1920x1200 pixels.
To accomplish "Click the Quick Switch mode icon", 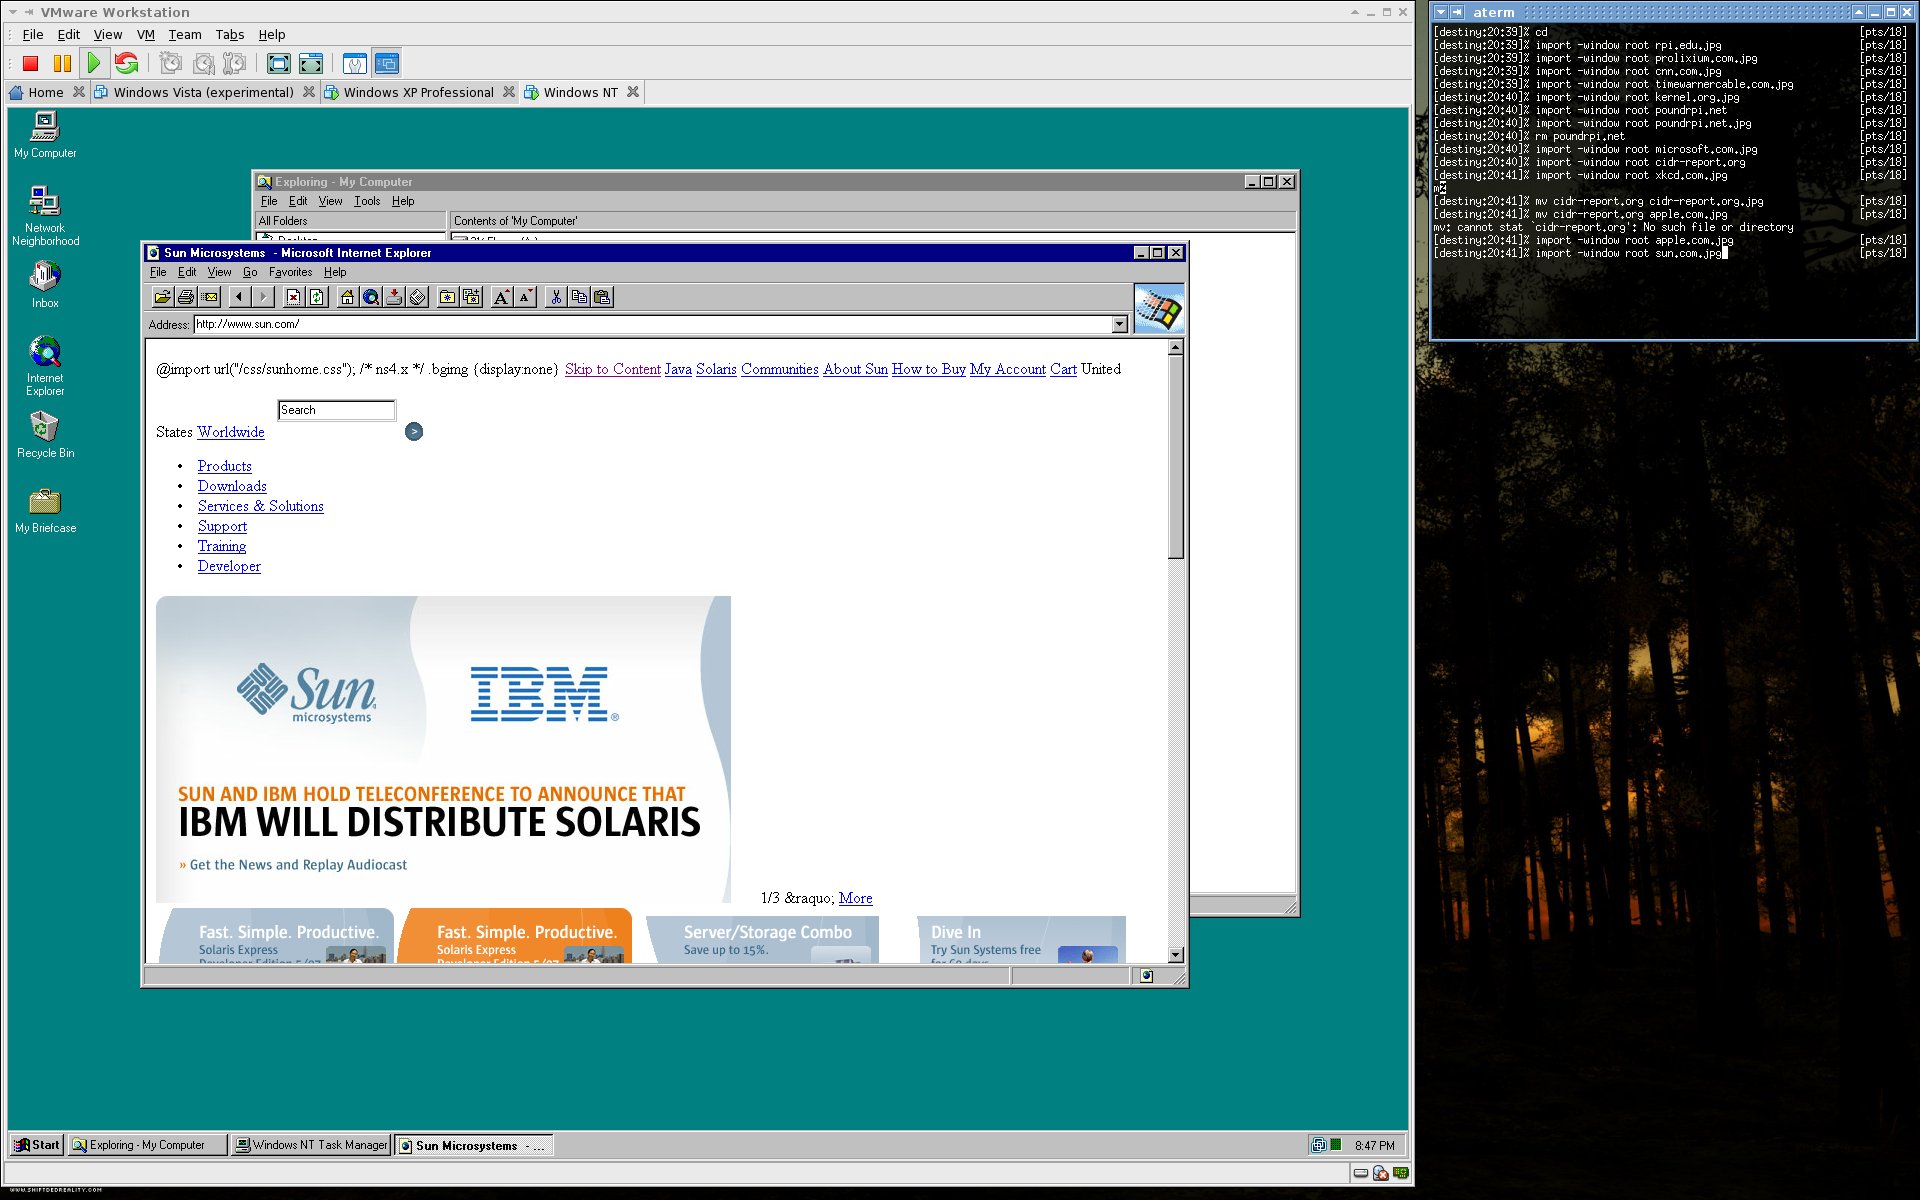I will 311,63.
